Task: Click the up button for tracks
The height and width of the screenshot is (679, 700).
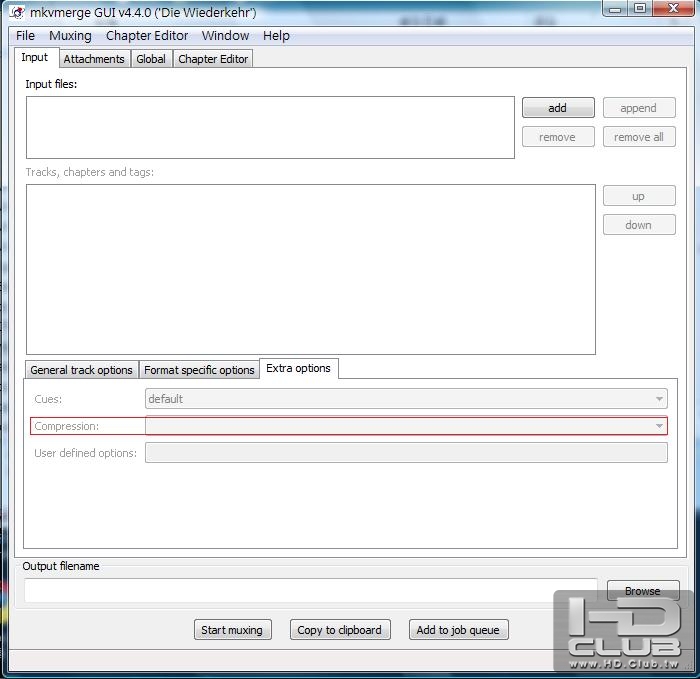Action: [x=639, y=196]
